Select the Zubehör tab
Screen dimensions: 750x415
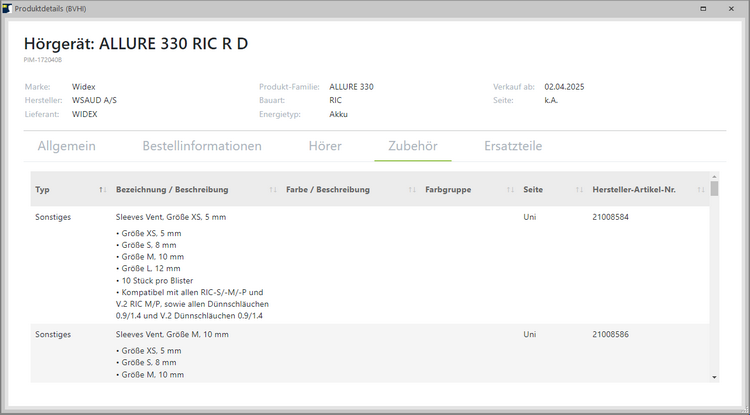pos(413,146)
